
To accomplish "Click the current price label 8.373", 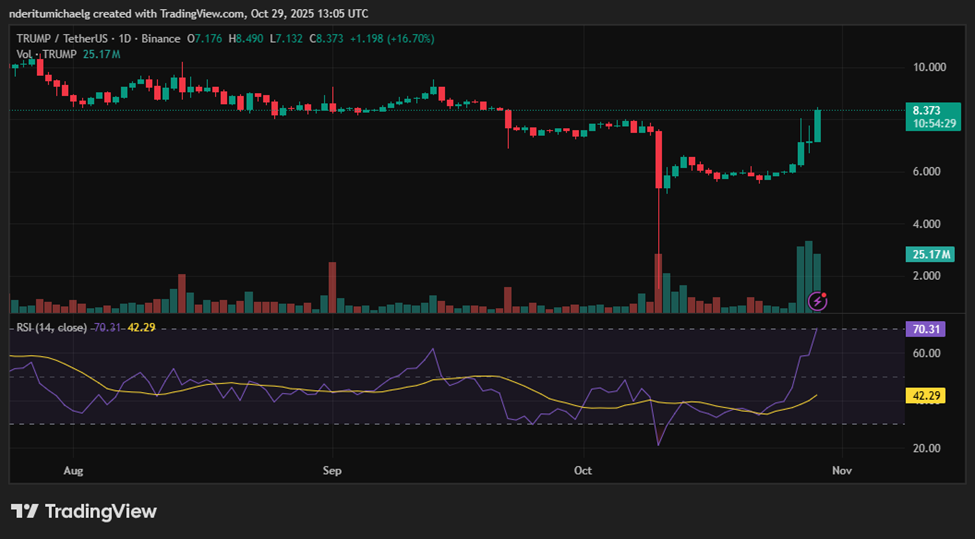I will point(933,117).
